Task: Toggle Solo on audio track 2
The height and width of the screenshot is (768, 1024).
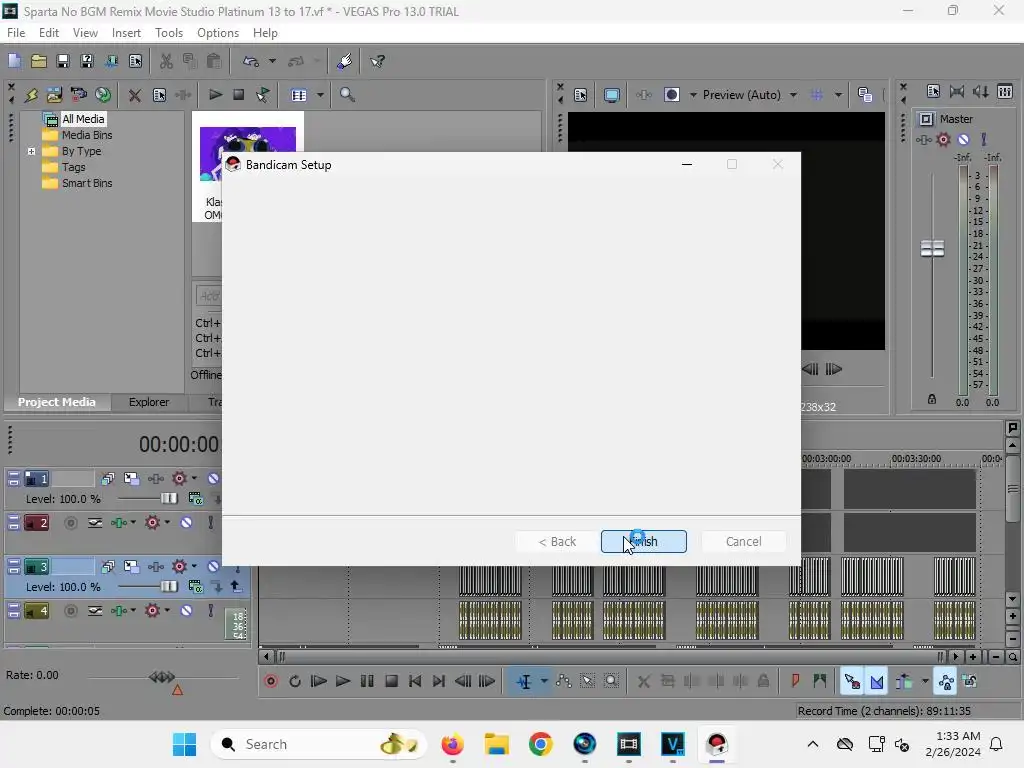Action: [210, 522]
